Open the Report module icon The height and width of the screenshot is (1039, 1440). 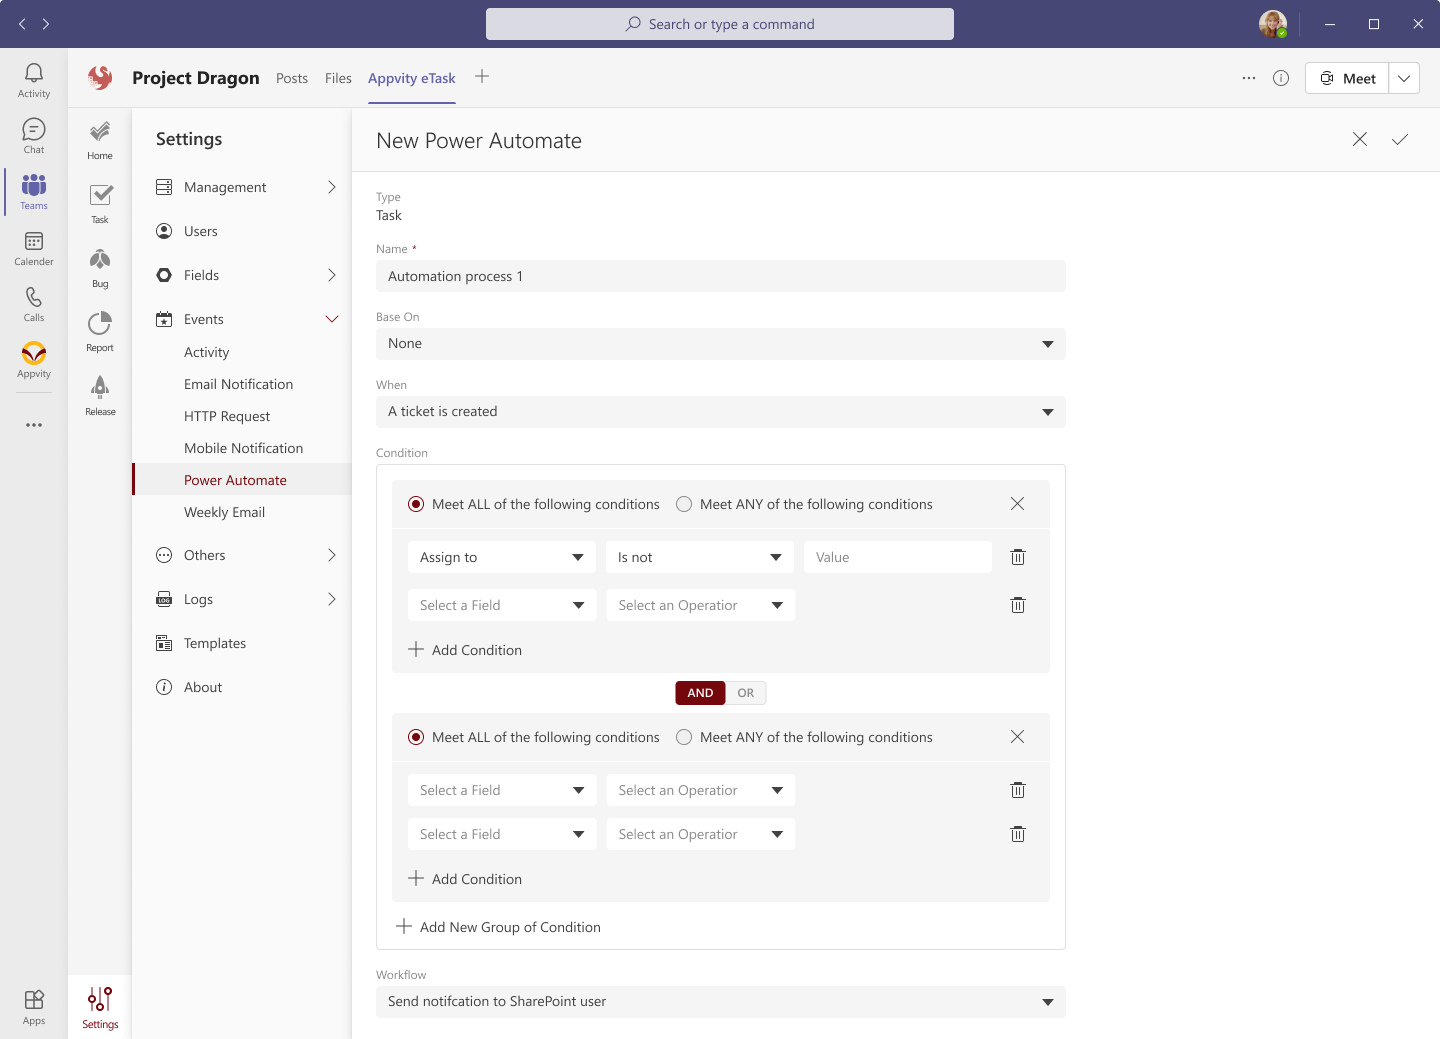pyautogui.click(x=100, y=325)
